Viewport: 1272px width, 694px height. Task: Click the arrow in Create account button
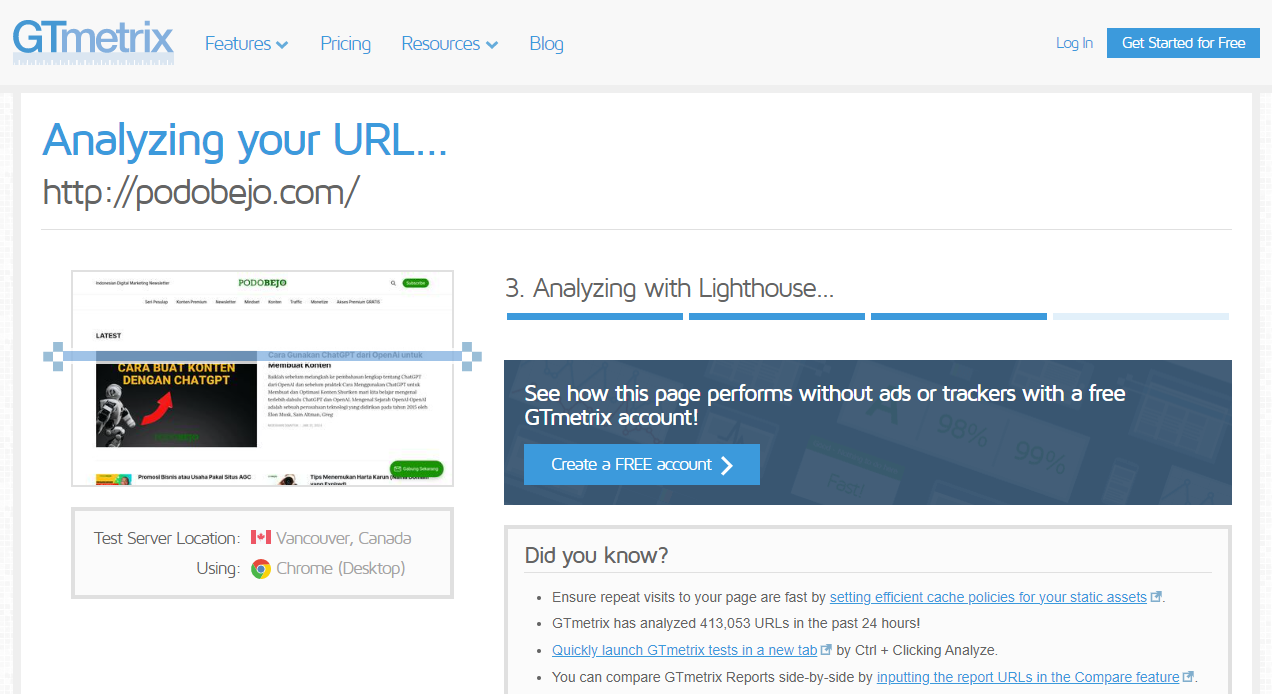[x=727, y=465]
